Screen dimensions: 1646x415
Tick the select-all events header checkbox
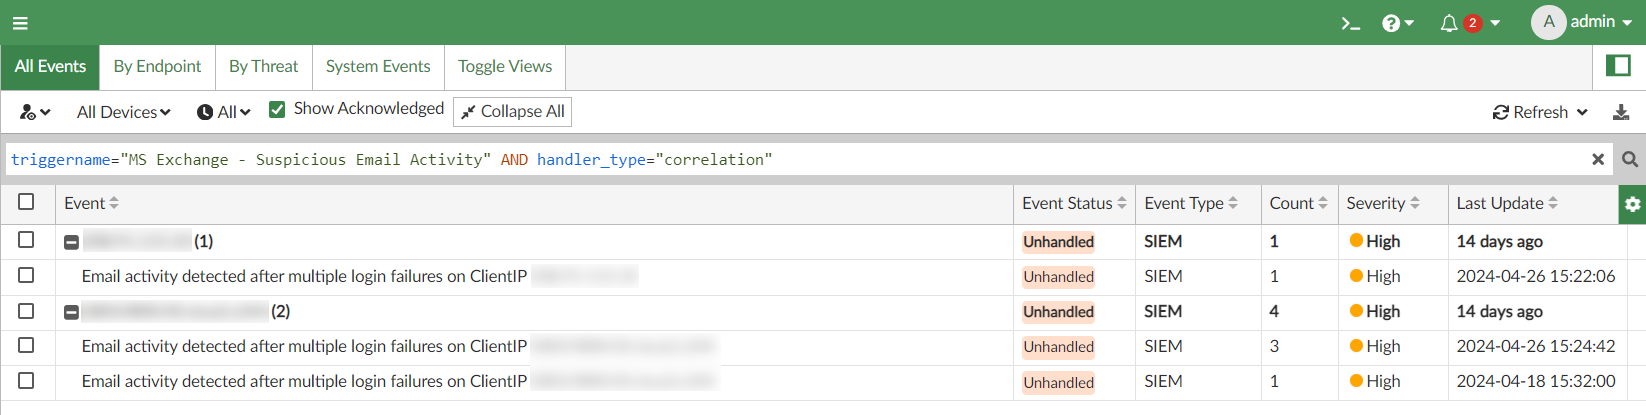(x=26, y=202)
